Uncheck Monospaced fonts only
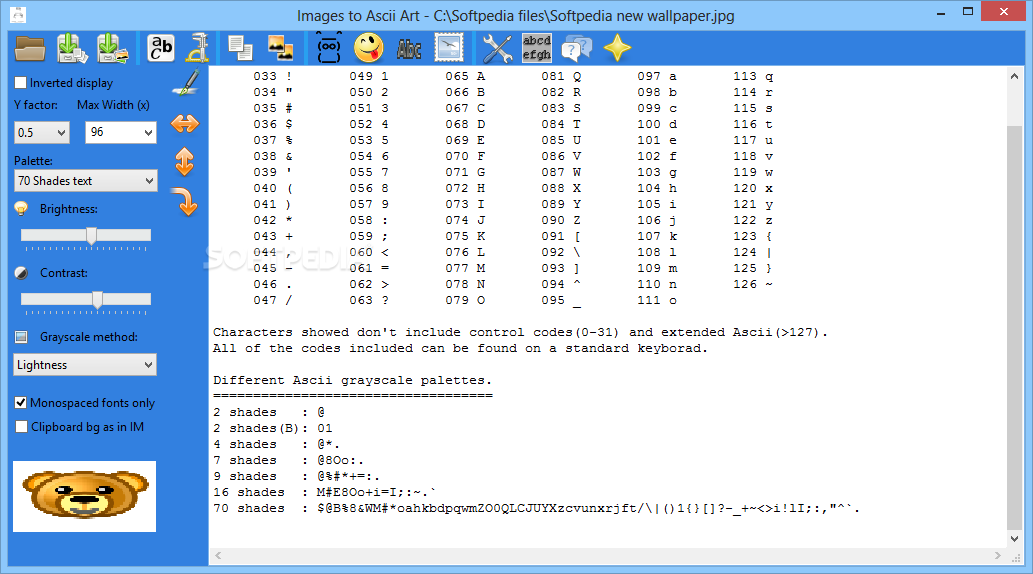The image size is (1033, 574). pyautogui.click(x=21, y=403)
